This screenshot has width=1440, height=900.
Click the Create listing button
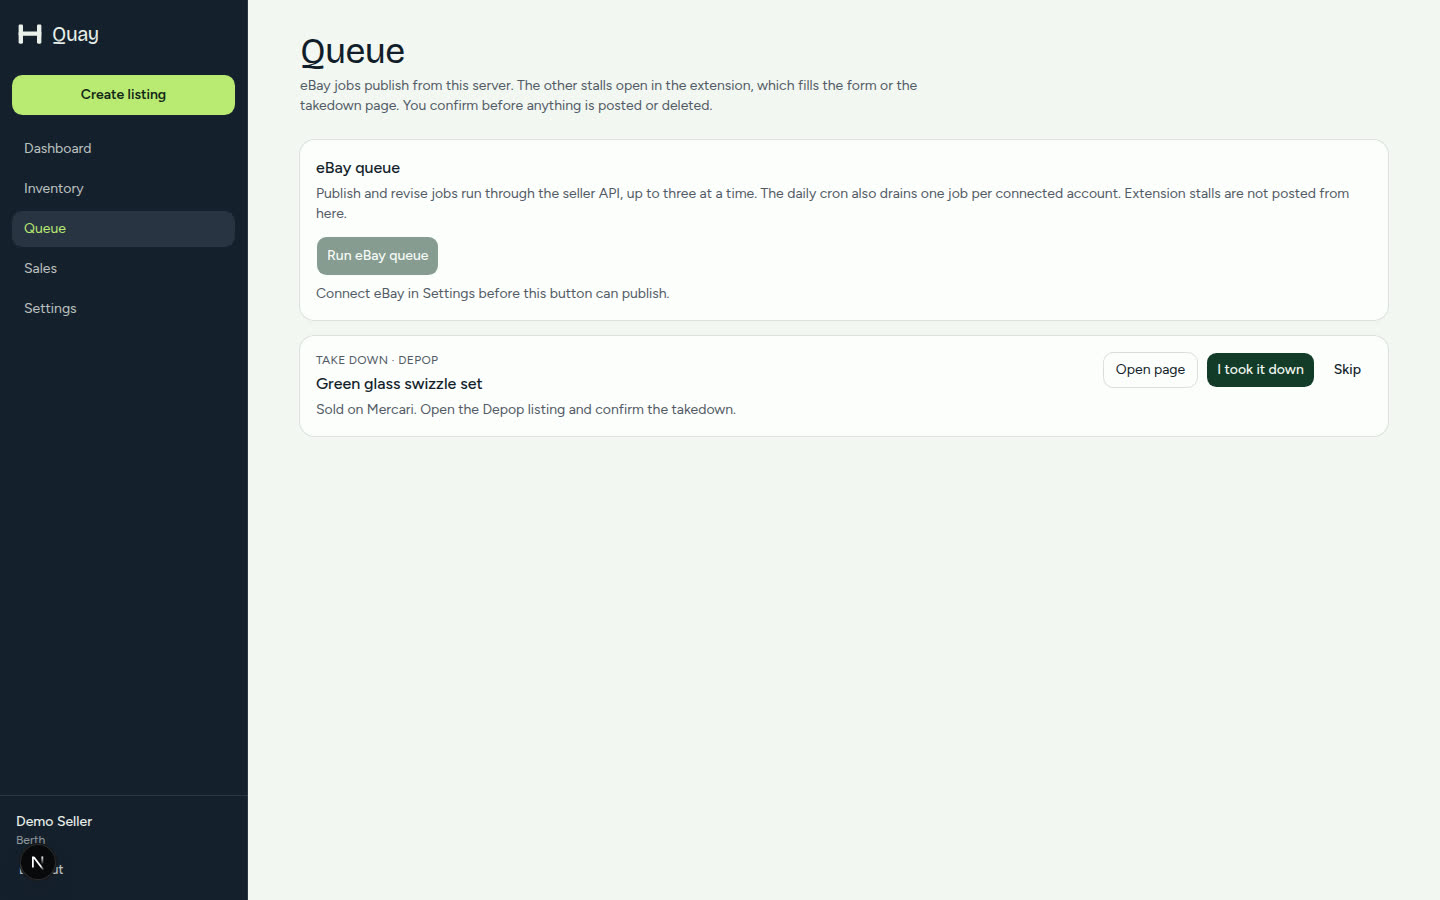123,95
